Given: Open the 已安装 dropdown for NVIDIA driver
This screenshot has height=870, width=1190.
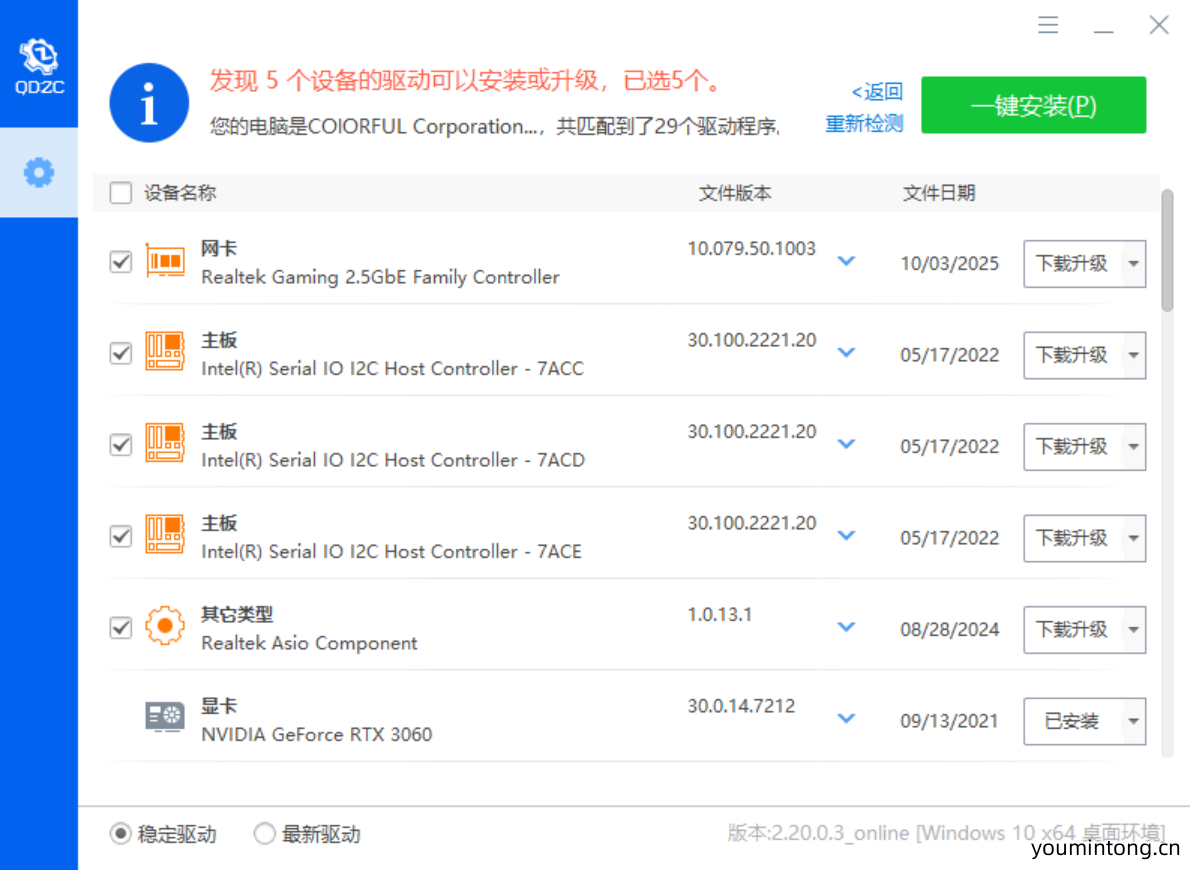Looking at the screenshot, I should pyautogui.click(x=1133, y=721).
